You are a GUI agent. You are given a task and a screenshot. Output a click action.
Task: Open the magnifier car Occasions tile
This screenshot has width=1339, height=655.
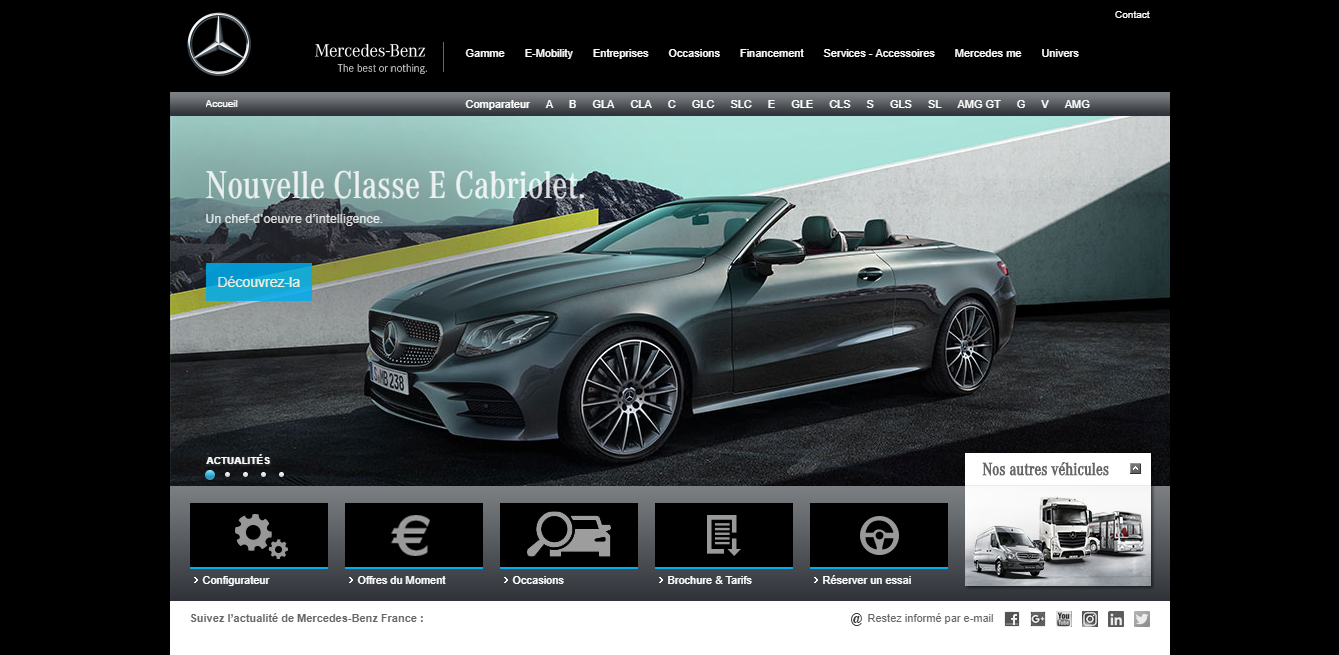pyautogui.click(x=569, y=535)
